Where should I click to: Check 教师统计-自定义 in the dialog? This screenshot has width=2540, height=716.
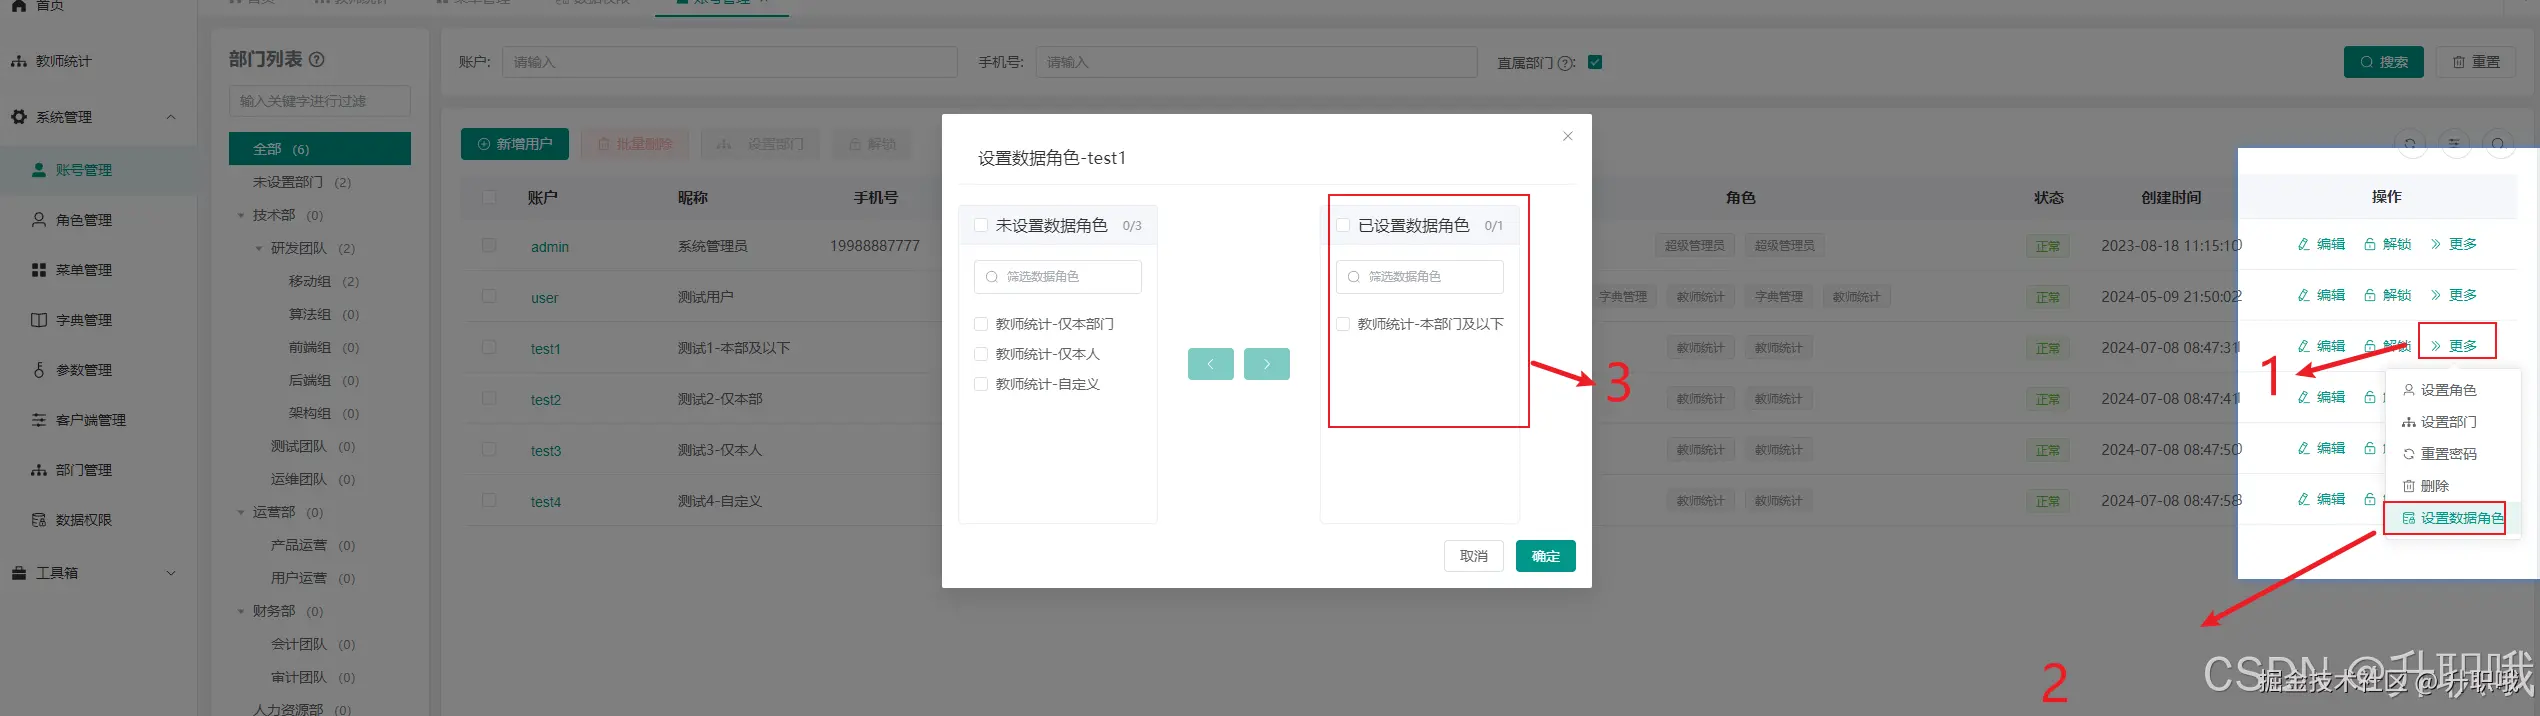pyautogui.click(x=981, y=384)
